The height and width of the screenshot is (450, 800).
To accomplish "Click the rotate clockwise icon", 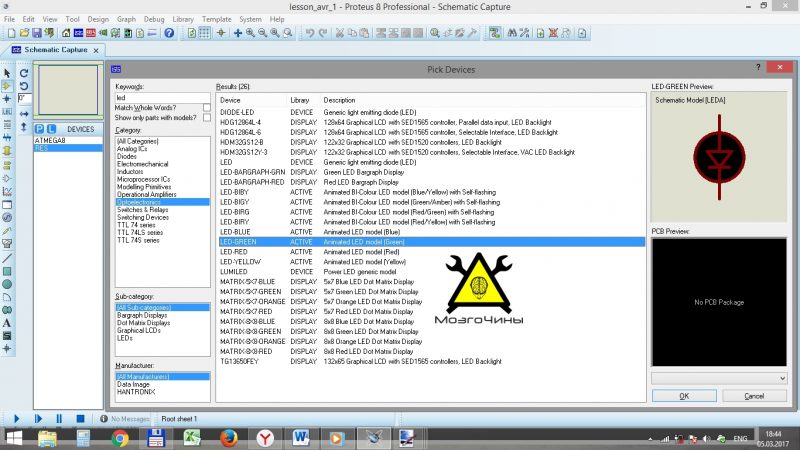I will click(x=24, y=73).
